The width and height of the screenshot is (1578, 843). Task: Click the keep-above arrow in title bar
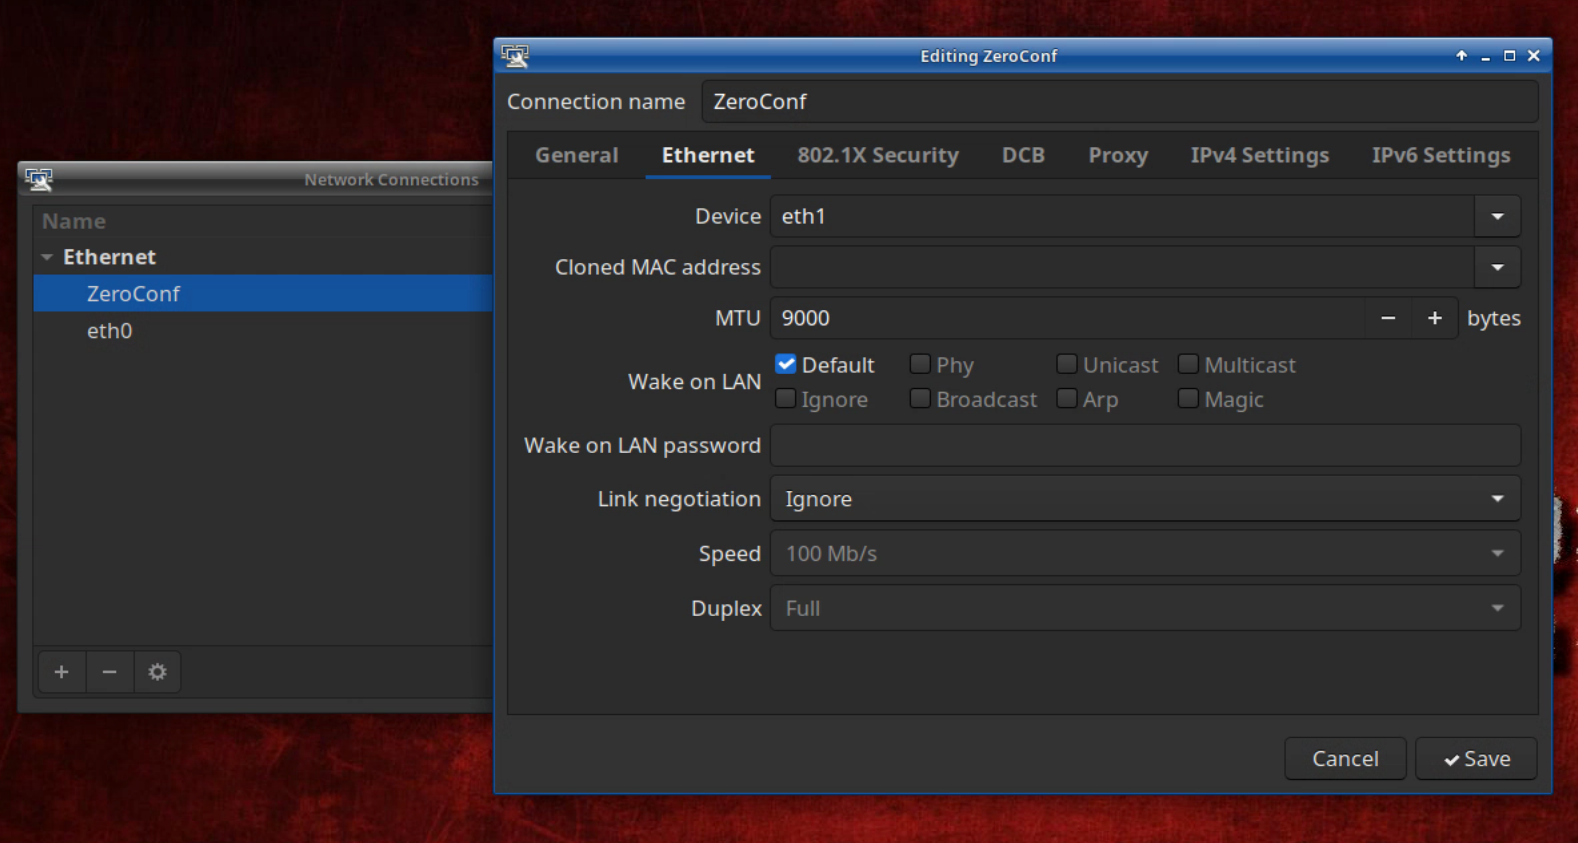pyautogui.click(x=1461, y=56)
